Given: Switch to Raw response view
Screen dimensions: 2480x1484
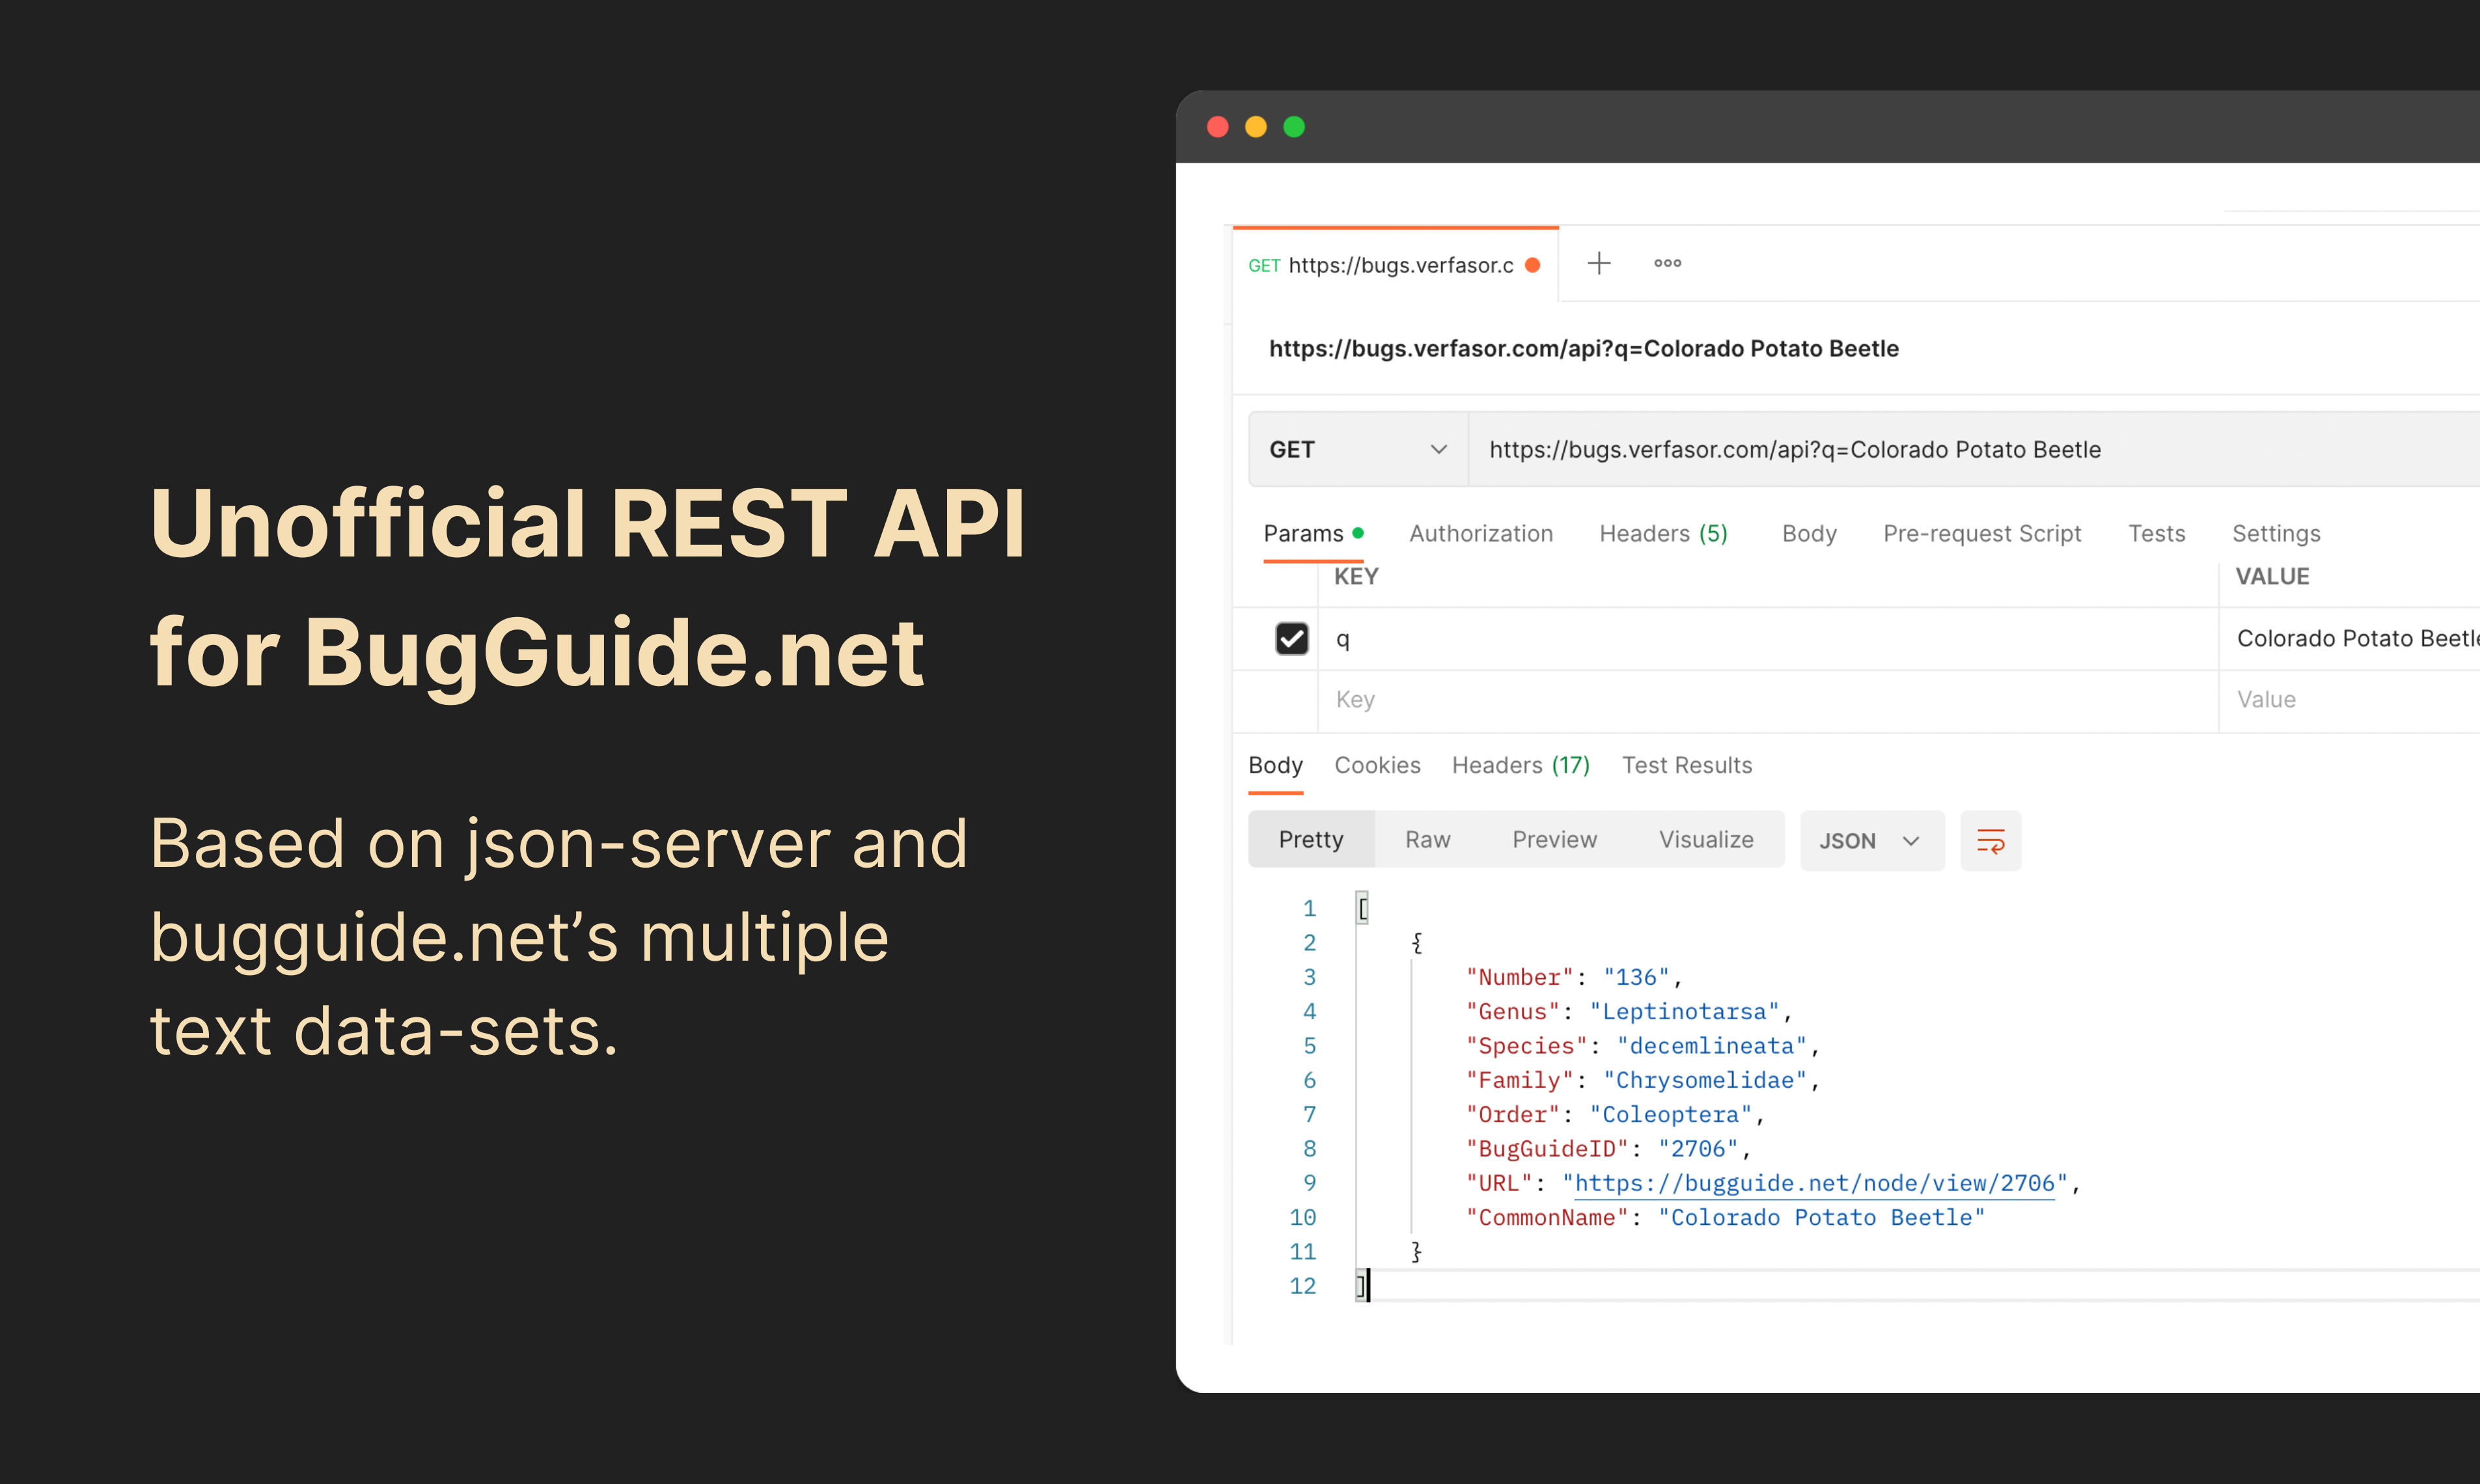Looking at the screenshot, I should [x=1427, y=840].
